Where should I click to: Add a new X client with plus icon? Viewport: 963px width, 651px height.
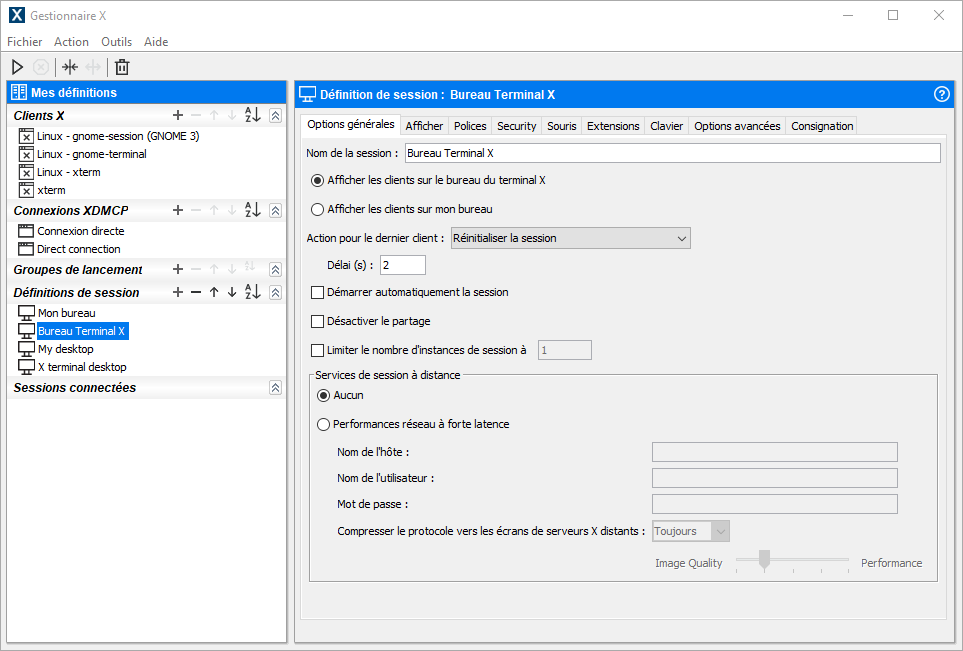[178, 116]
